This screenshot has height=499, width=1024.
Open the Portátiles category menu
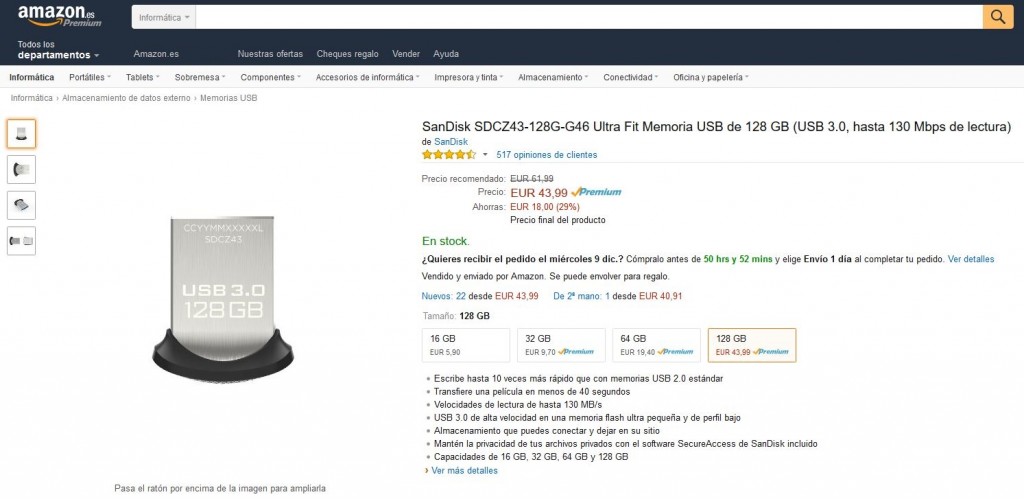click(x=91, y=77)
